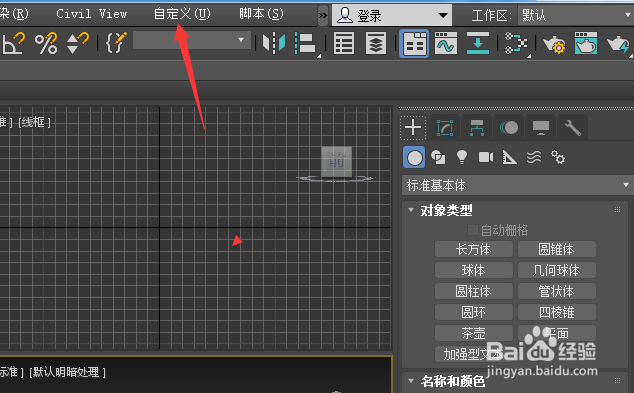
Task: Create a 管状体 object
Action: click(x=556, y=291)
